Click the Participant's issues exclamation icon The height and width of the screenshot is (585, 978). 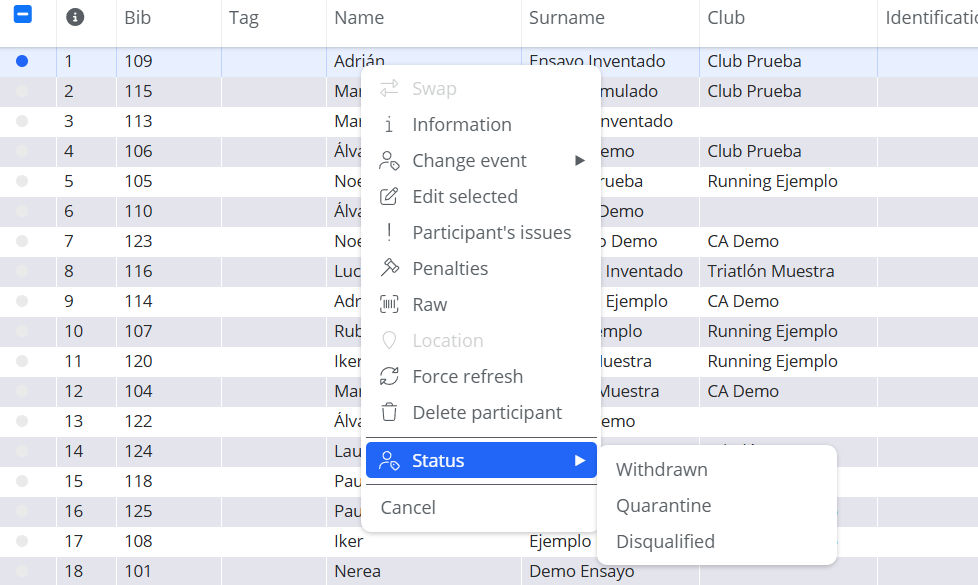[389, 233]
